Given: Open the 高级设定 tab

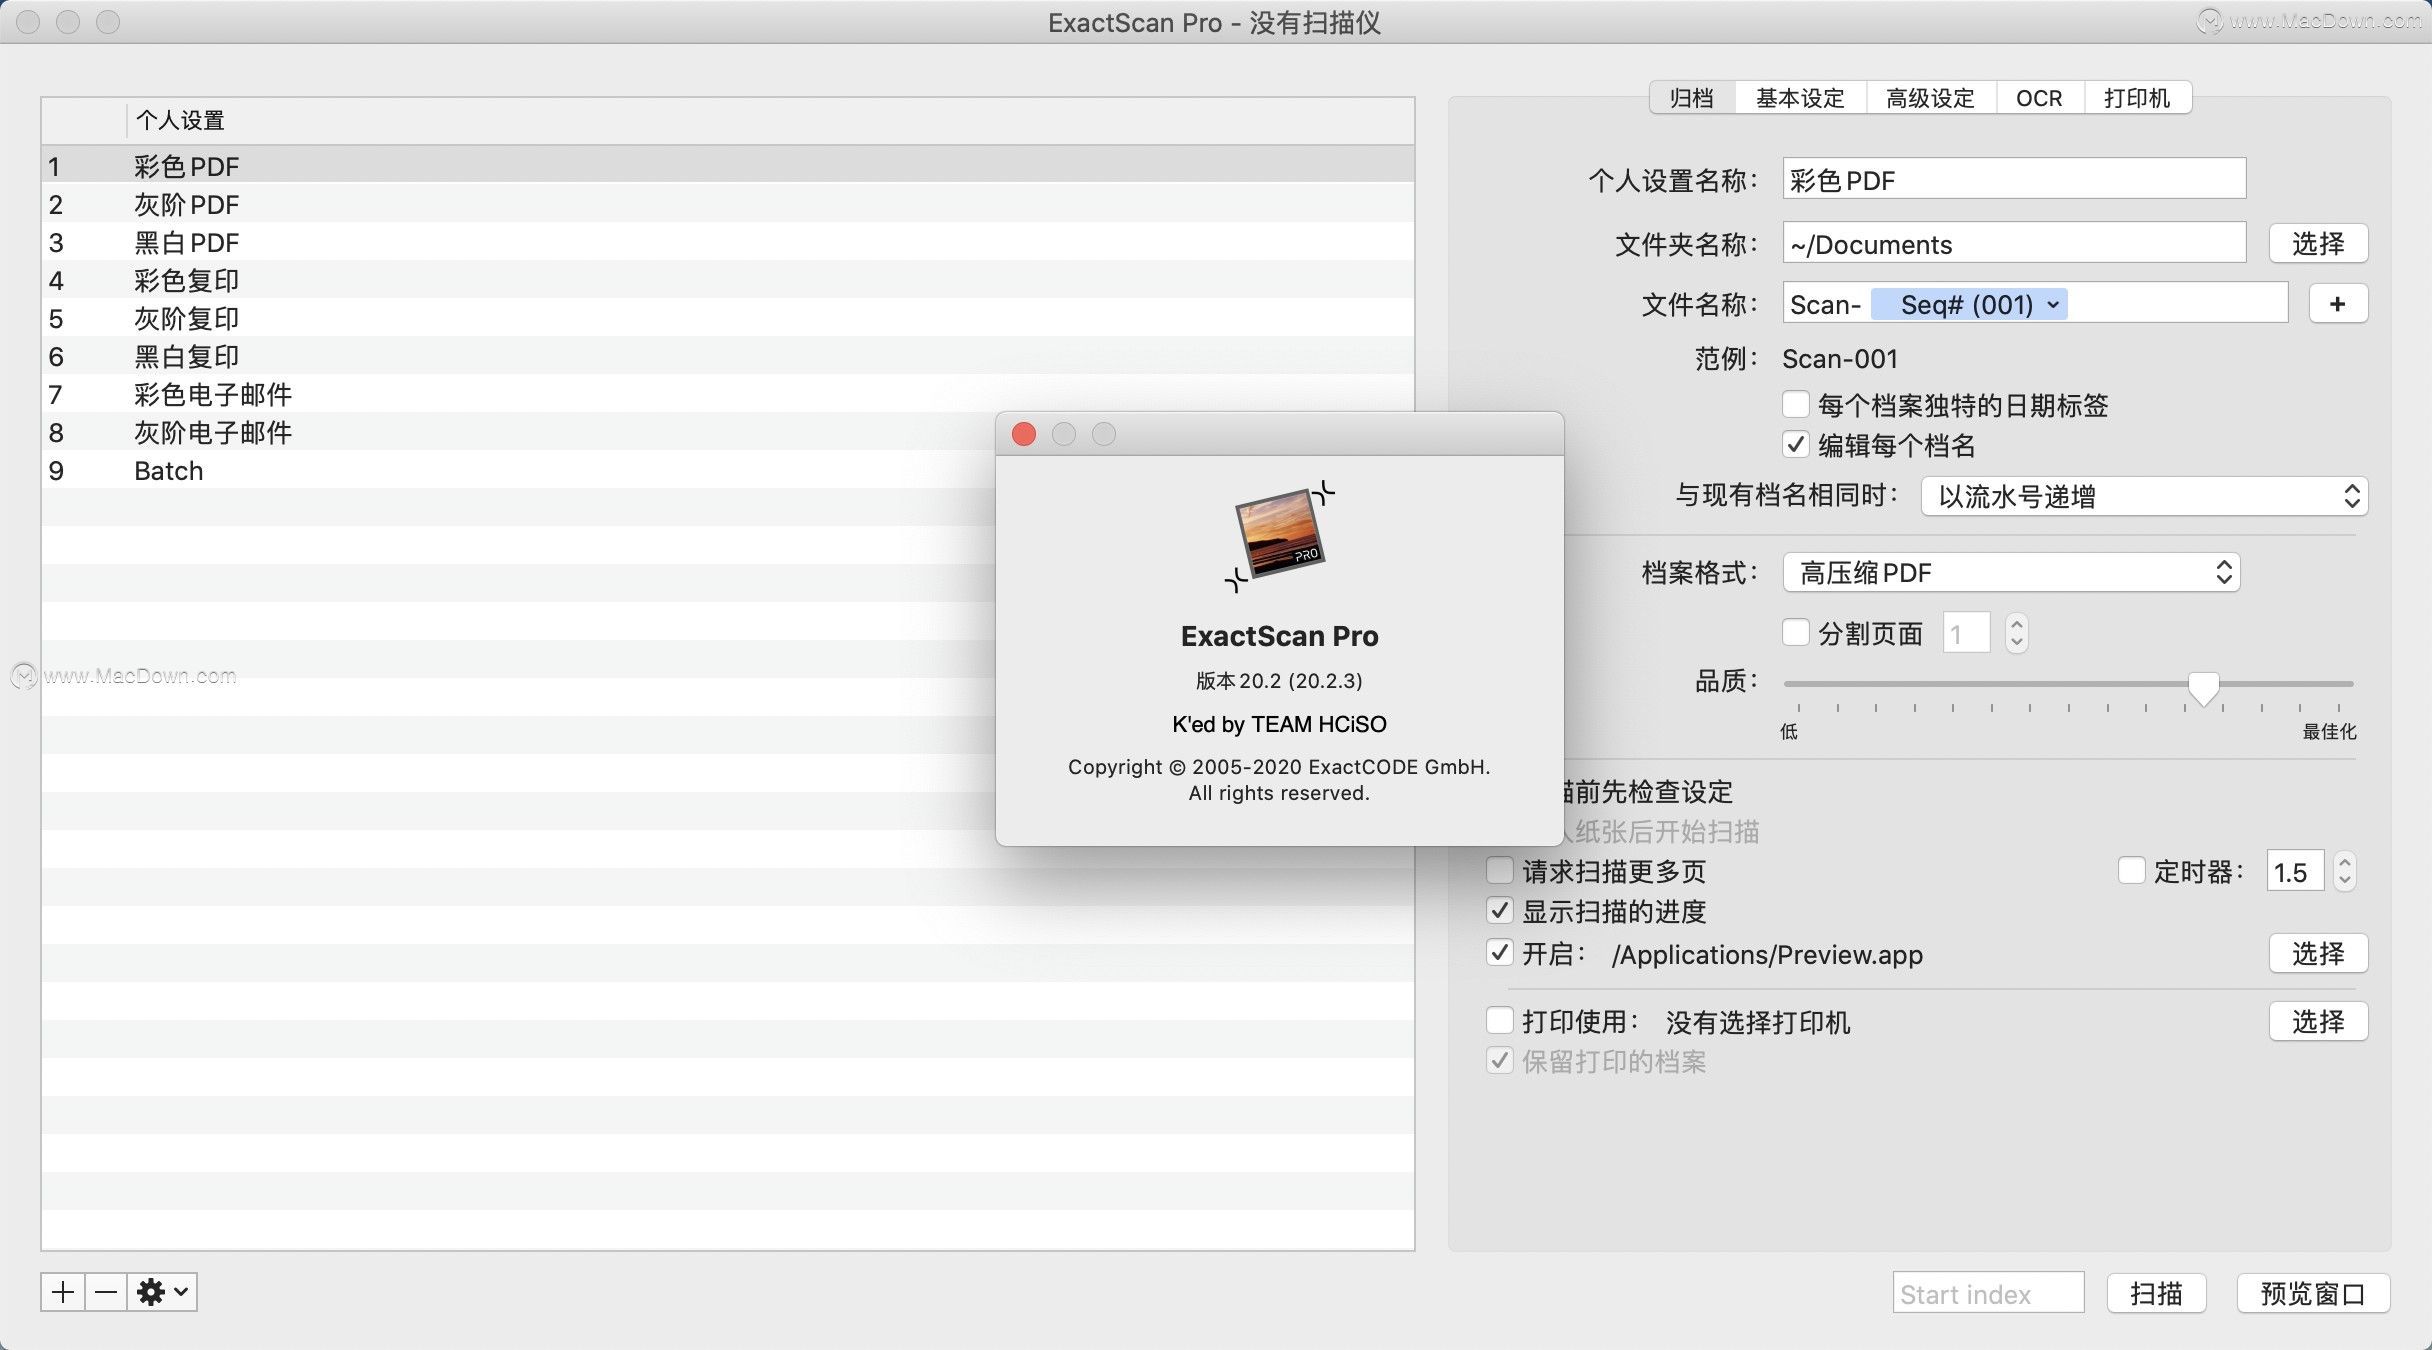Looking at the screenshot, I should click(x=1930, y=98).
